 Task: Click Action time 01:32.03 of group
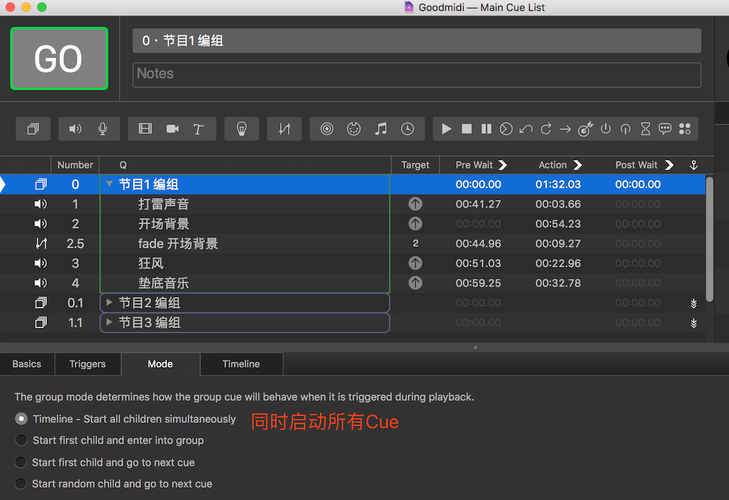[x=558, y=184]
